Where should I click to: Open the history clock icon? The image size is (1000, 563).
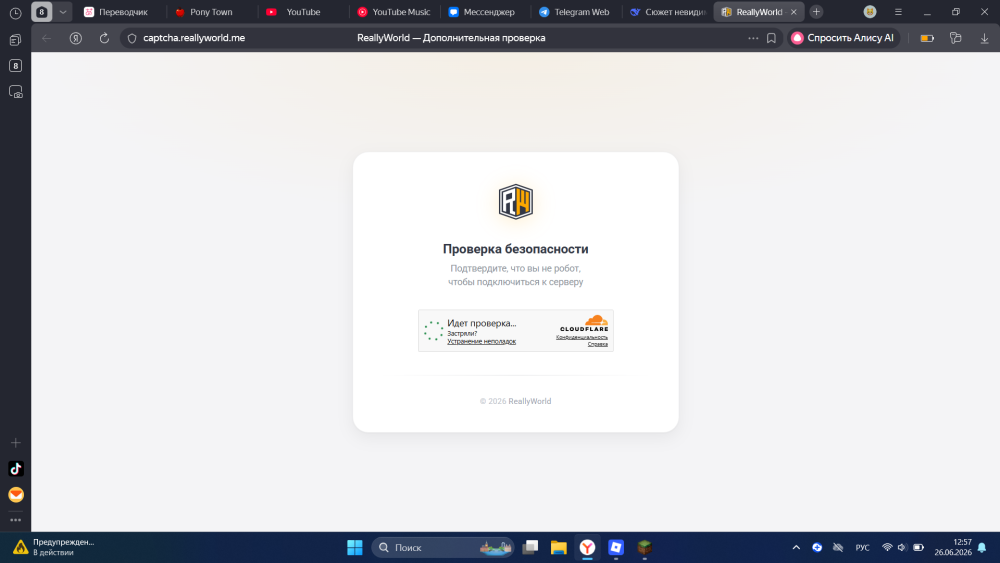pos(15,13)
